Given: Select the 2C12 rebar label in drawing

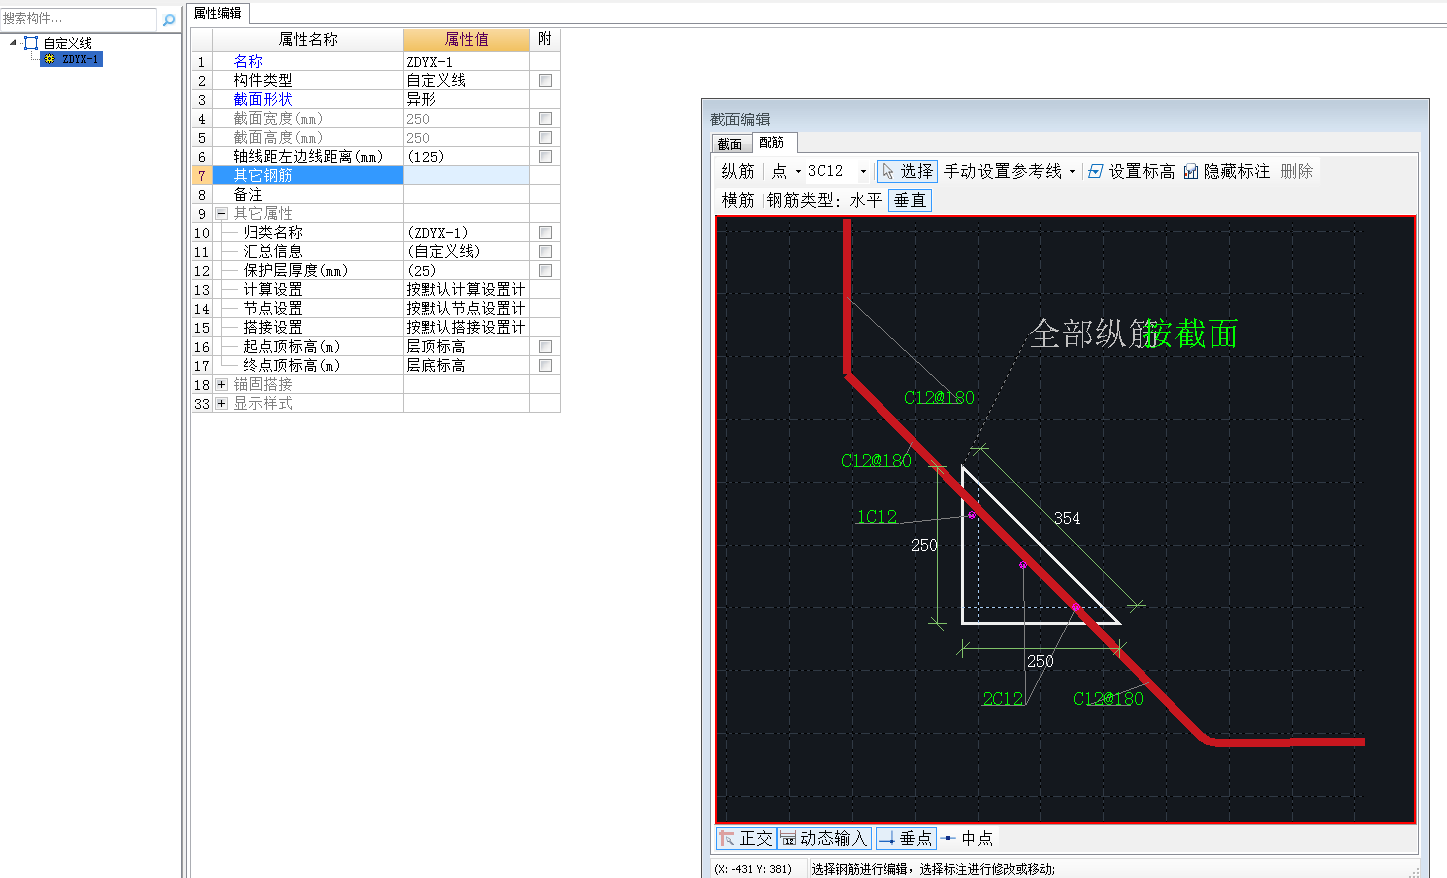Looking at the screenshot, I should pos(1002,698).
